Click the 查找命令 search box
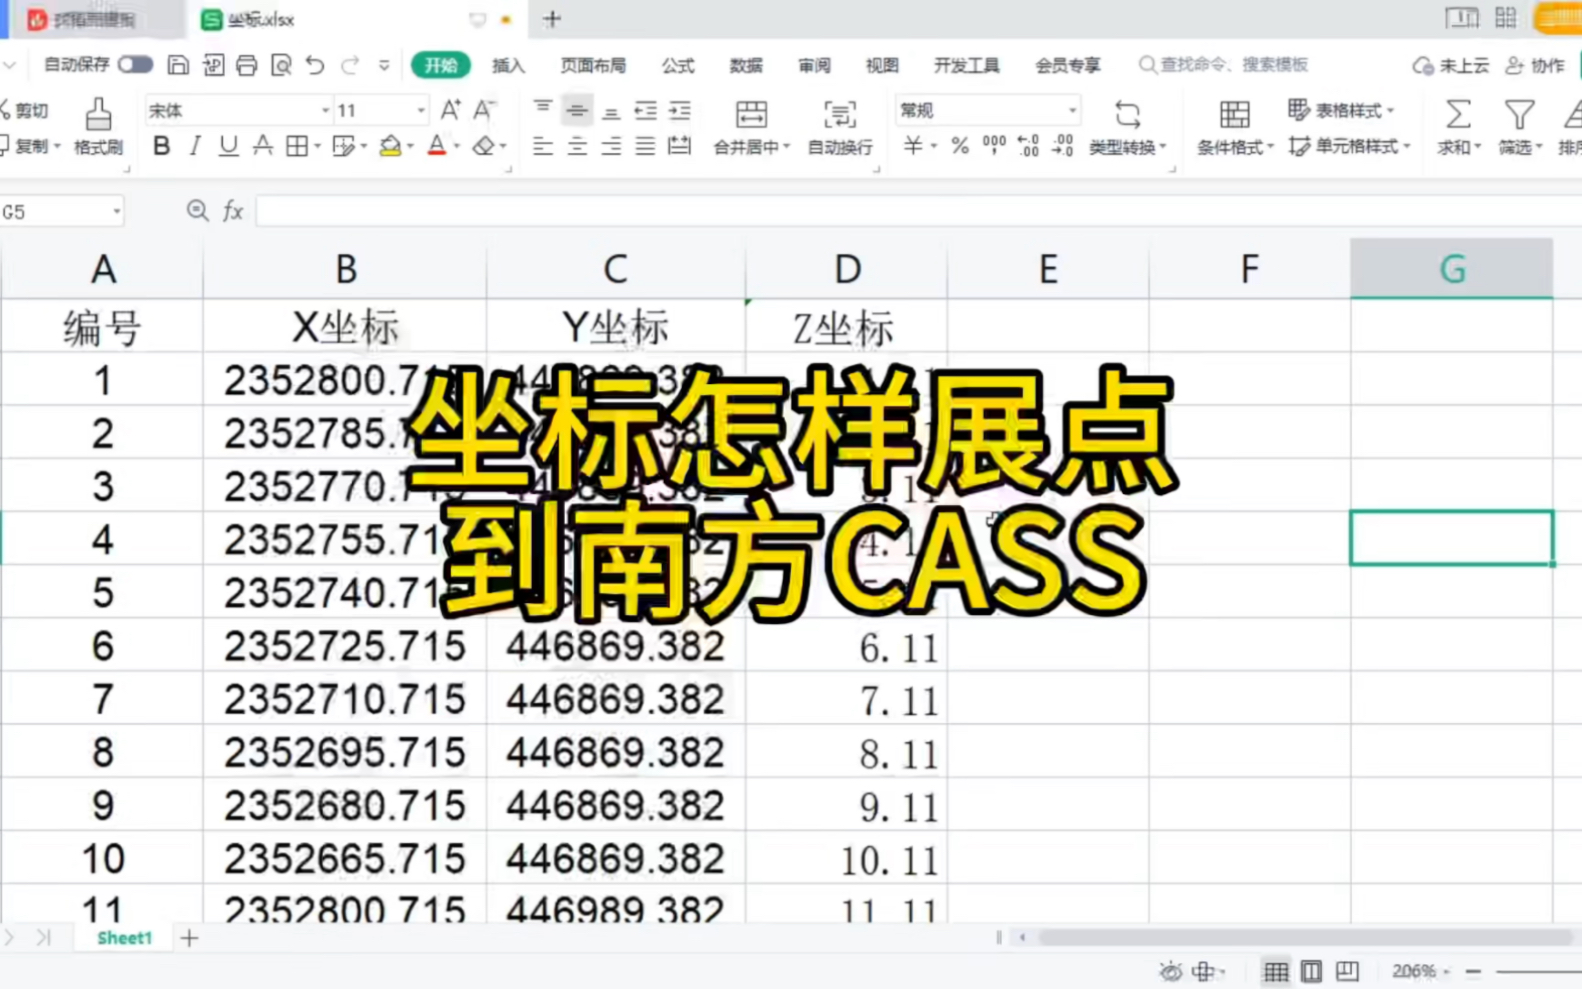Viewport: 1582px width, 989px height. (x=1224, y=65)
